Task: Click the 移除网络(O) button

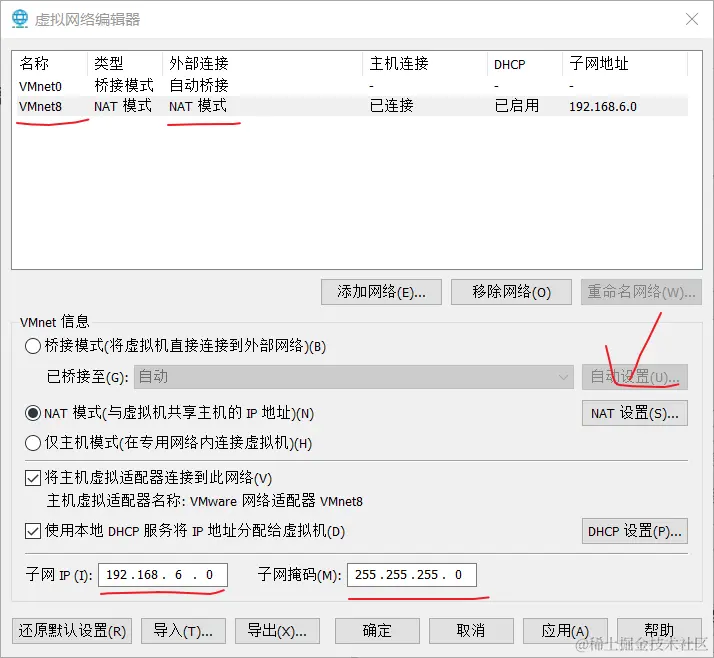Action: tap(511, 292)
